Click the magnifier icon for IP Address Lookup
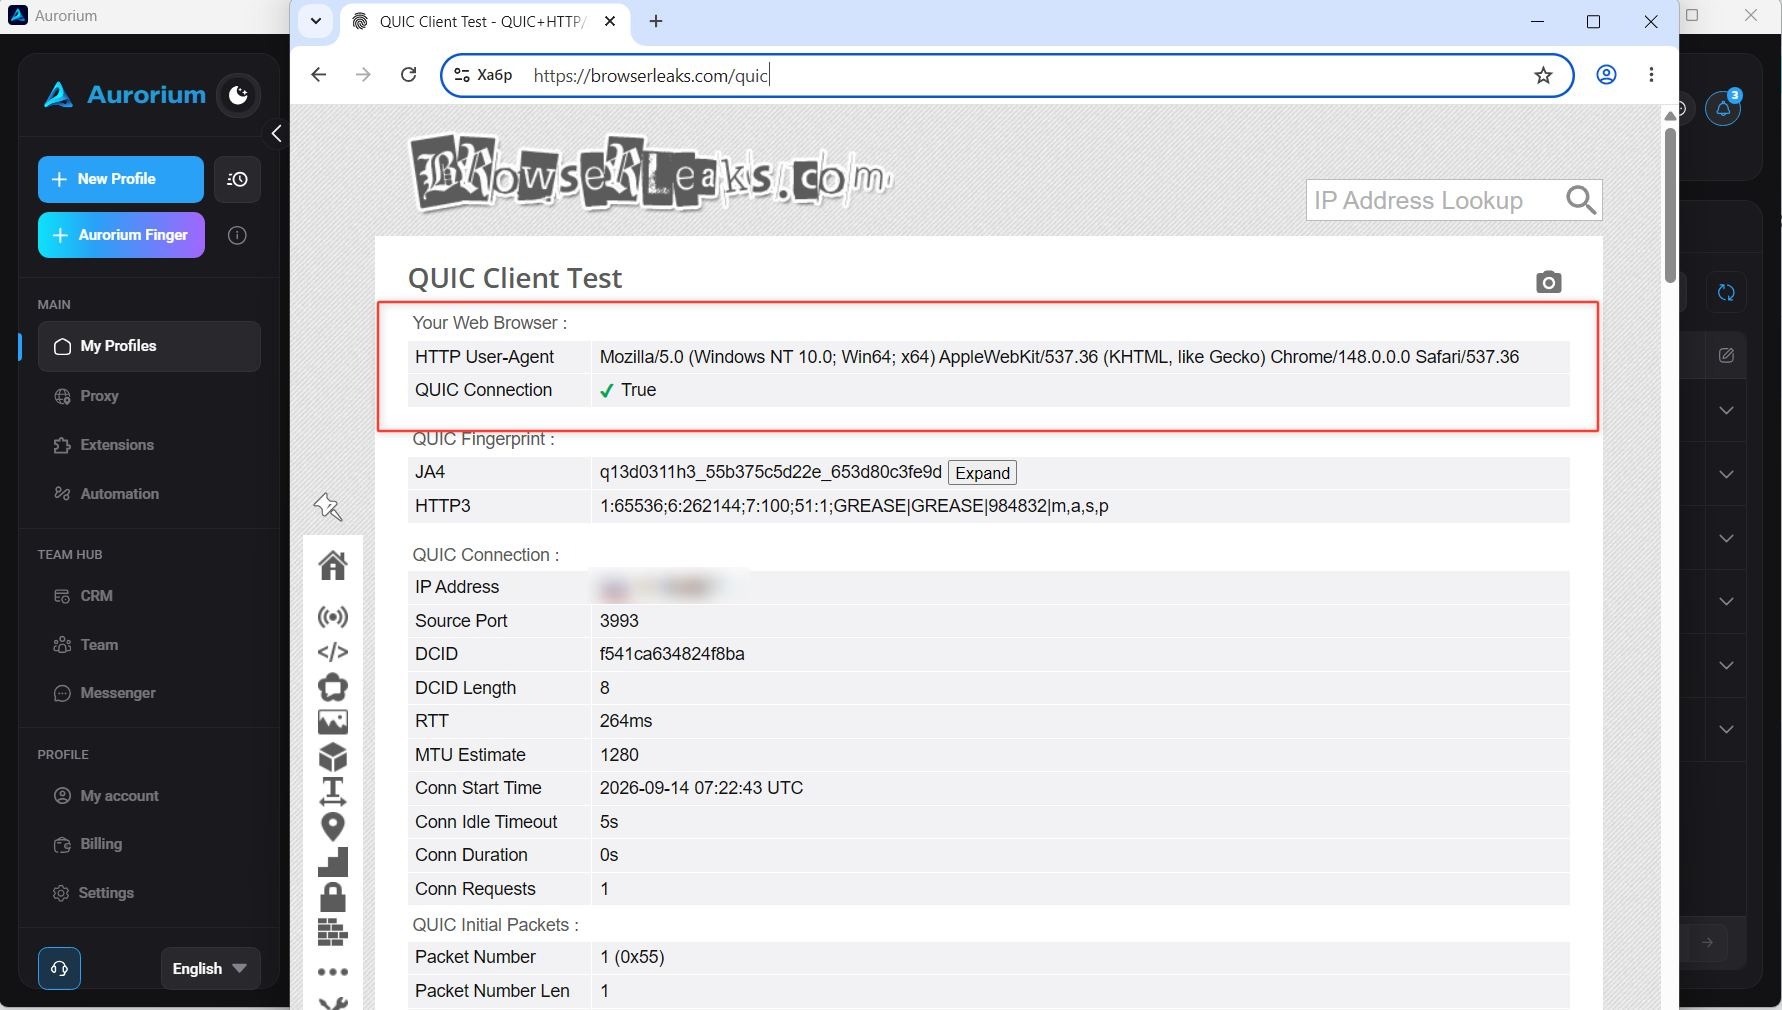 pyautogui.click(x=1581, y=200)
